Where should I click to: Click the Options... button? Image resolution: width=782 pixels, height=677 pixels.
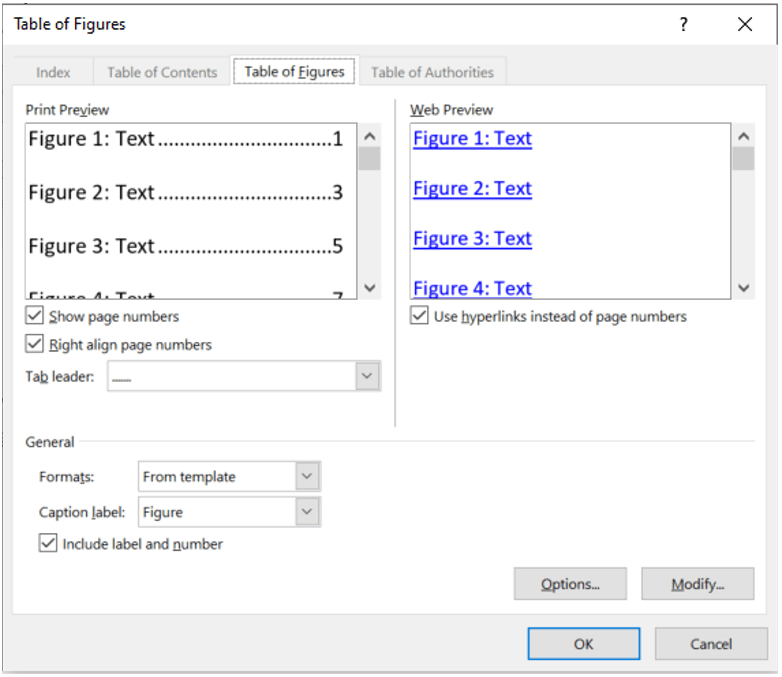tap(570, 584)
